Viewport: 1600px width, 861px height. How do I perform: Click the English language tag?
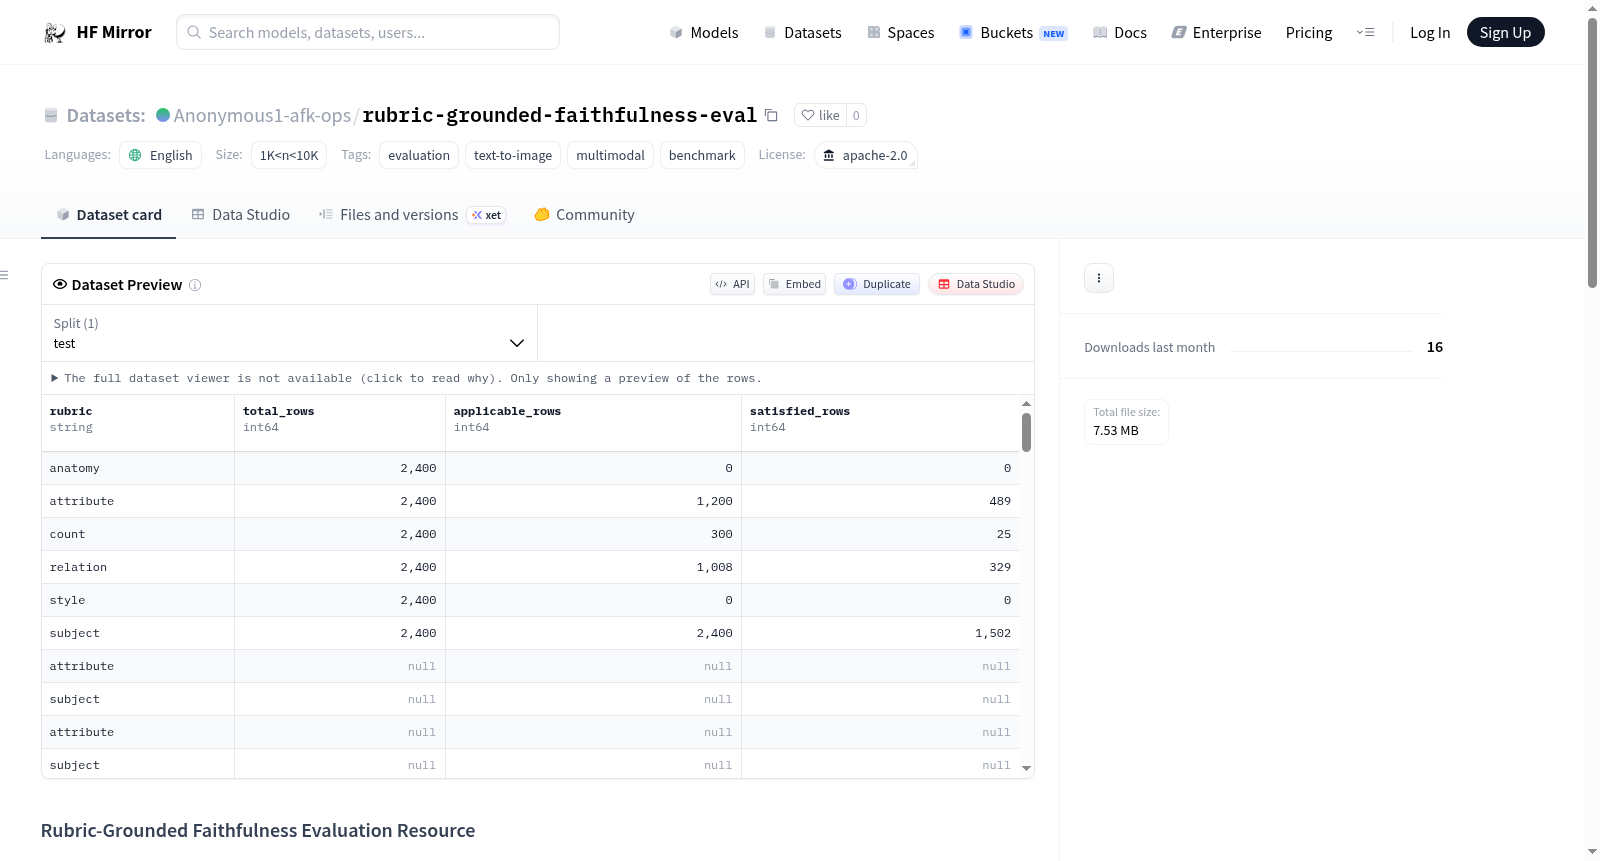[161, 155]
